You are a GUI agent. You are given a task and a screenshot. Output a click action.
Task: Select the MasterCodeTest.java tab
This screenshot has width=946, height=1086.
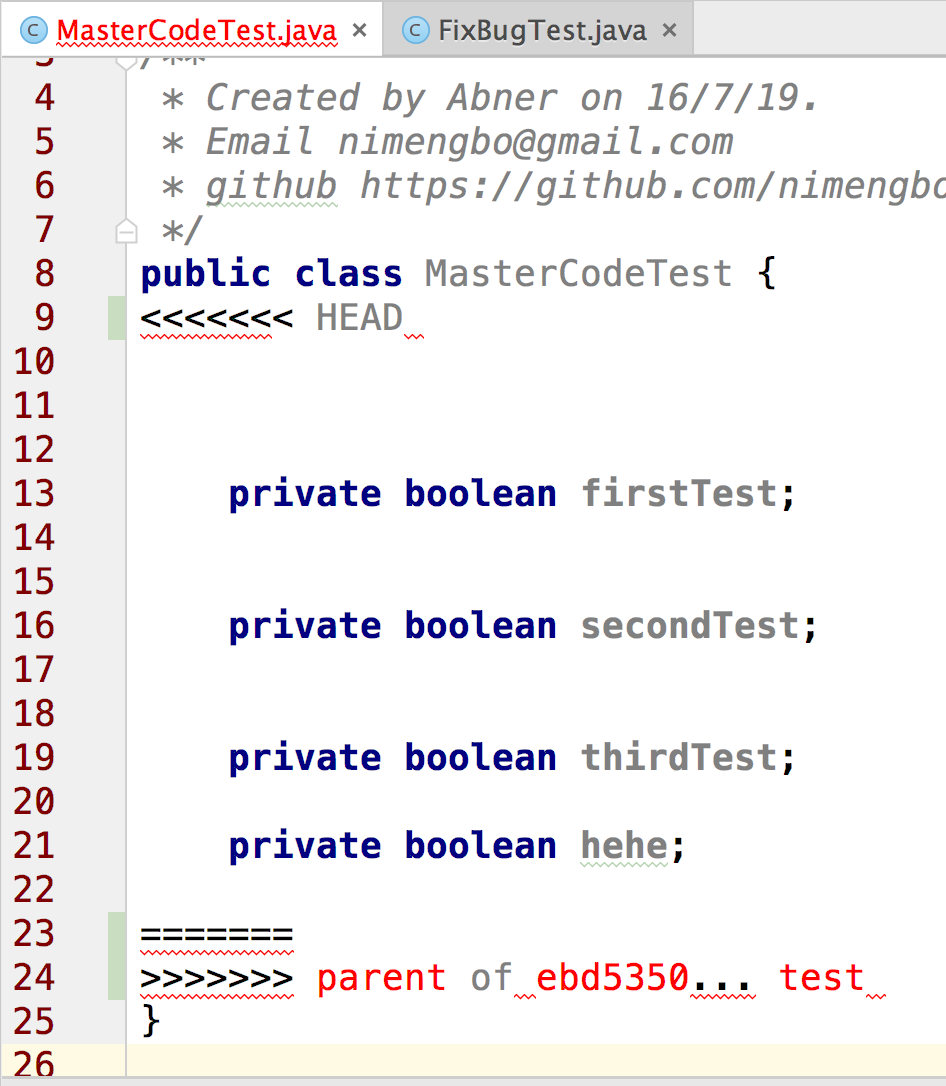click(196, 30)
